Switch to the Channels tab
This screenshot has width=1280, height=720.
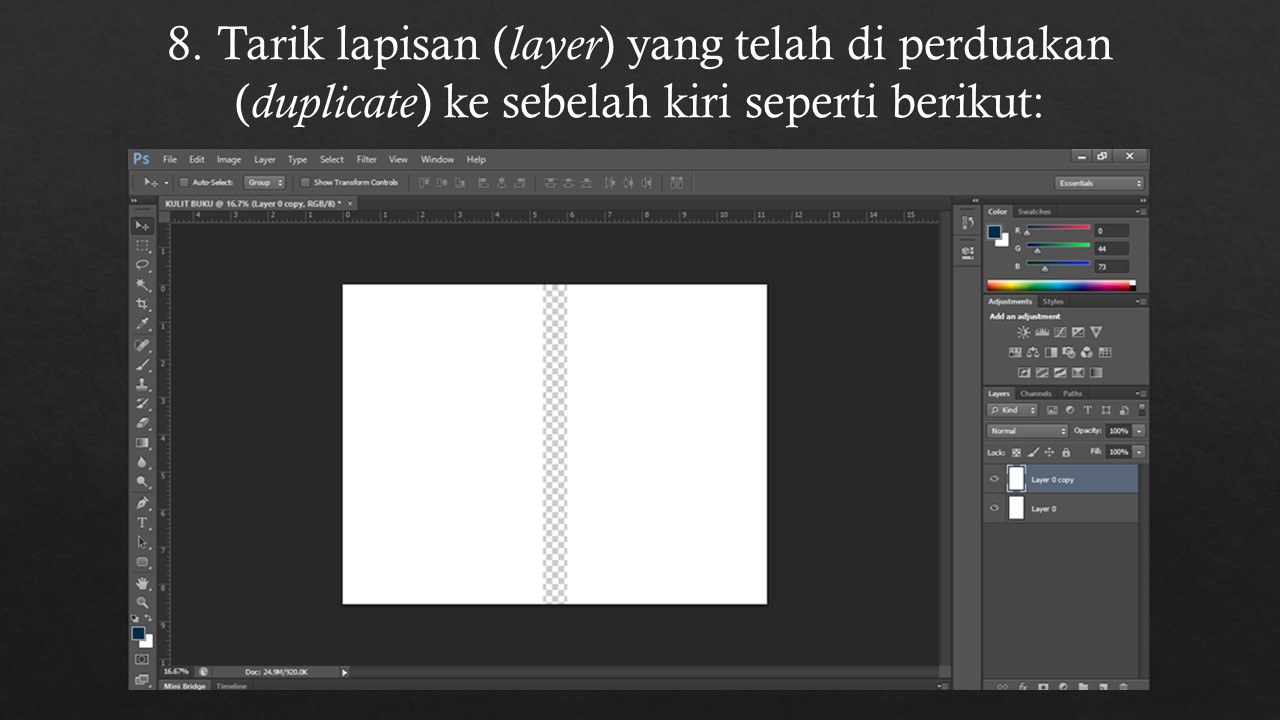coord(1036,393)
